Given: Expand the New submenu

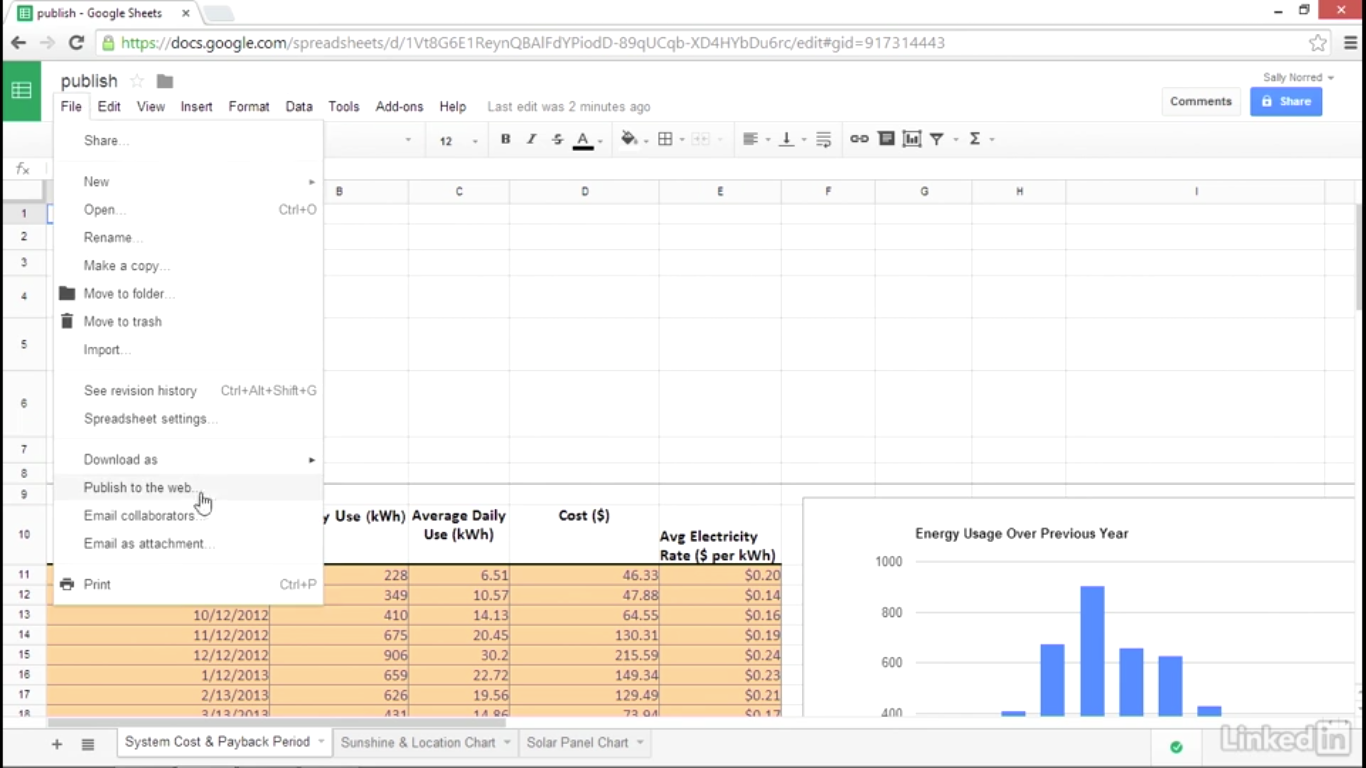Looking at the screenshot, I should coord(188,182).
